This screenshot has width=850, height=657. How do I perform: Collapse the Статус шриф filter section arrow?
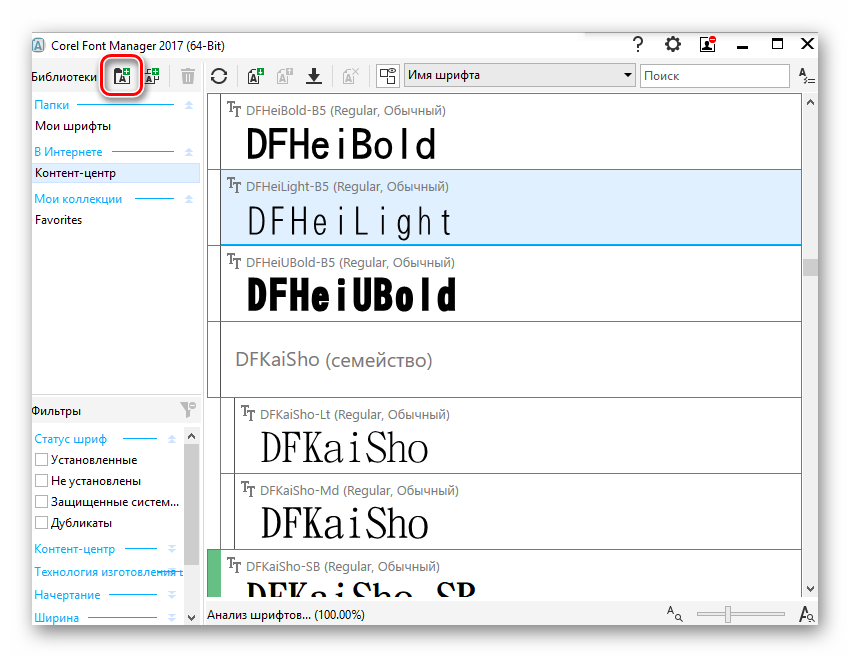[172, 439]
